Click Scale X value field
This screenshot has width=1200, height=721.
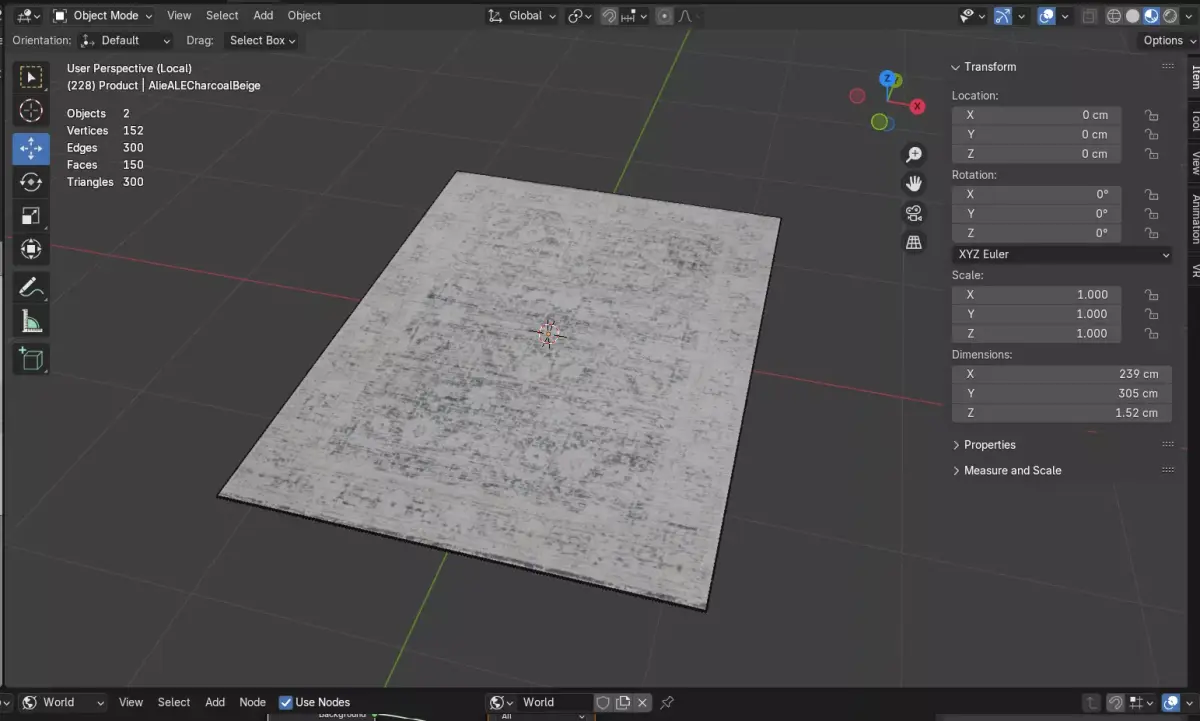click(x=1036, y=295)
